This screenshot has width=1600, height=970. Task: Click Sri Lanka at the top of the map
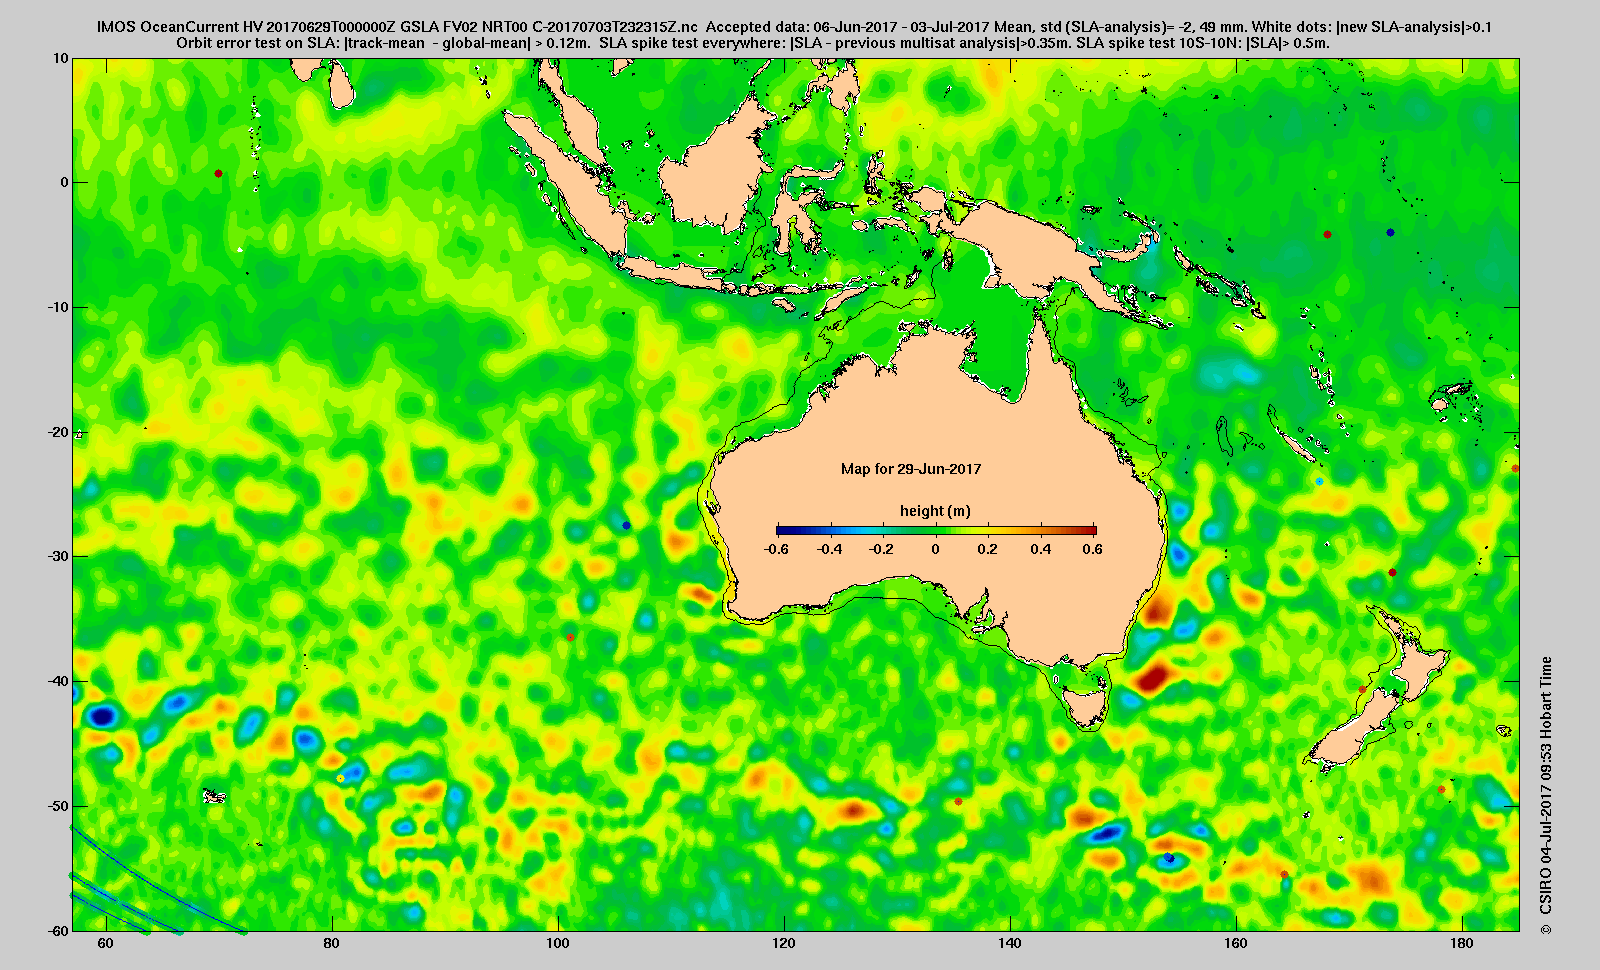click(x=342, y=85)
